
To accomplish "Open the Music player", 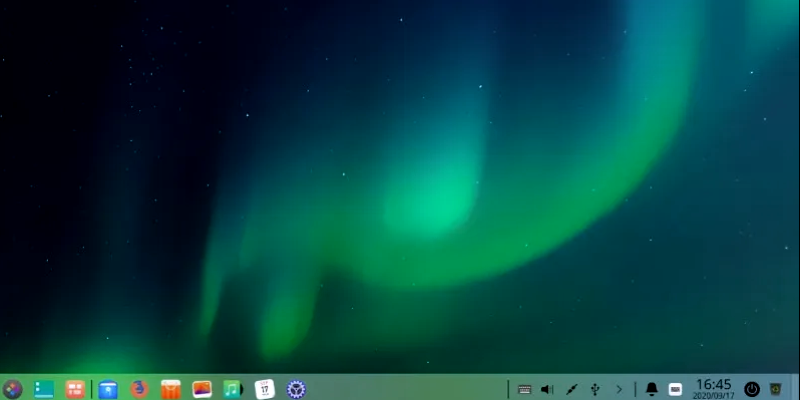I will [233, 389].
